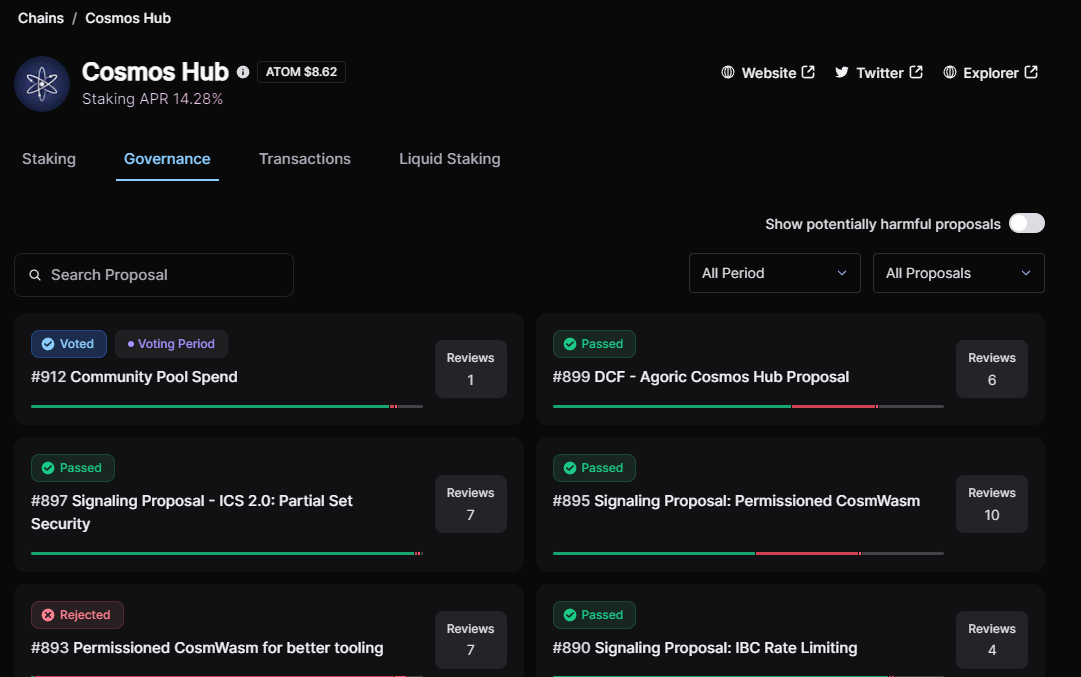Click the Passed check icon on #890
1081x677 pixels.
coord(569,615)
